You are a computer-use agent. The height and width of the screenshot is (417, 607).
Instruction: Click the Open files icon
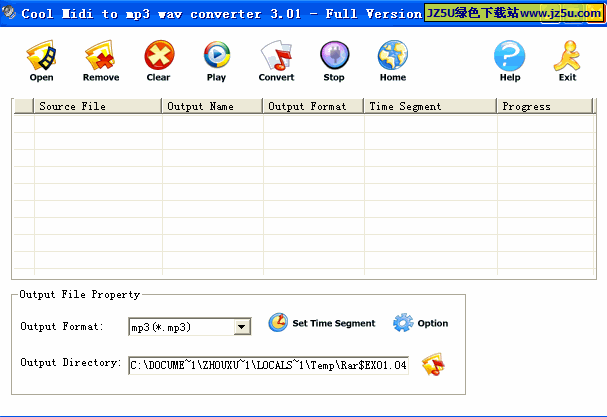coord(41,59)
